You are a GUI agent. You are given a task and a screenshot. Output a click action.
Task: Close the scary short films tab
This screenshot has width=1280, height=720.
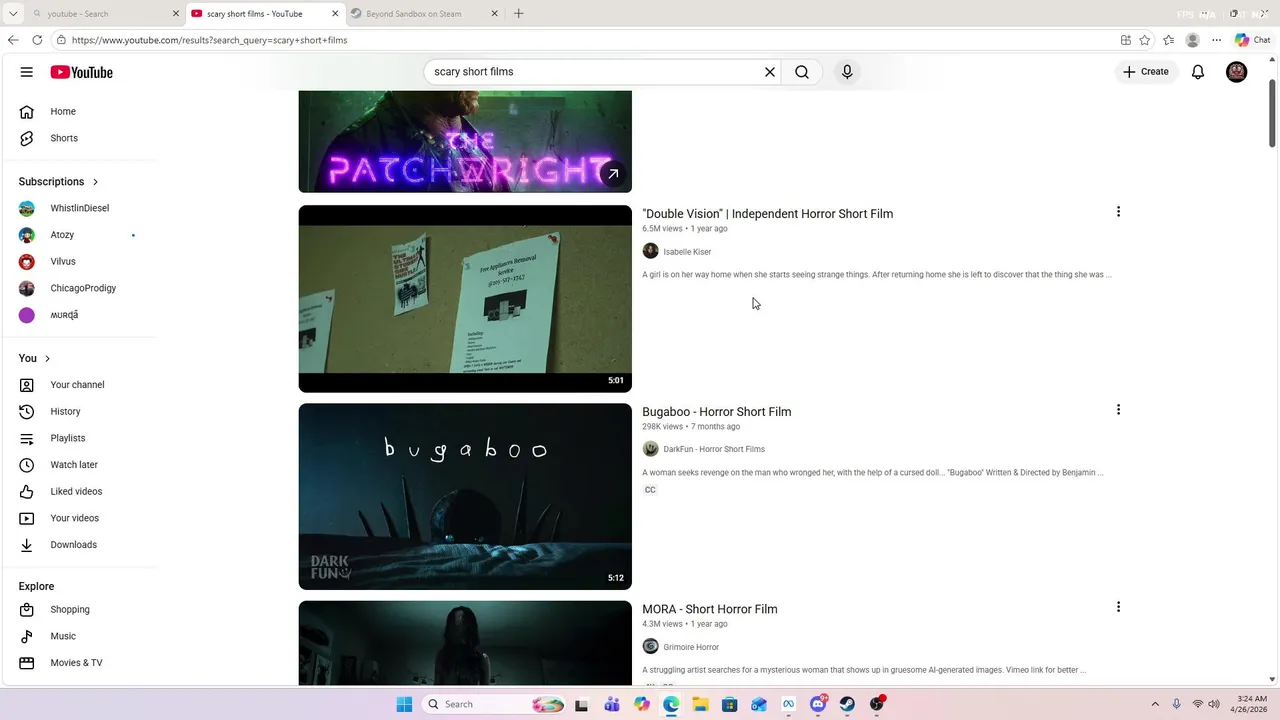coord(334,14)
